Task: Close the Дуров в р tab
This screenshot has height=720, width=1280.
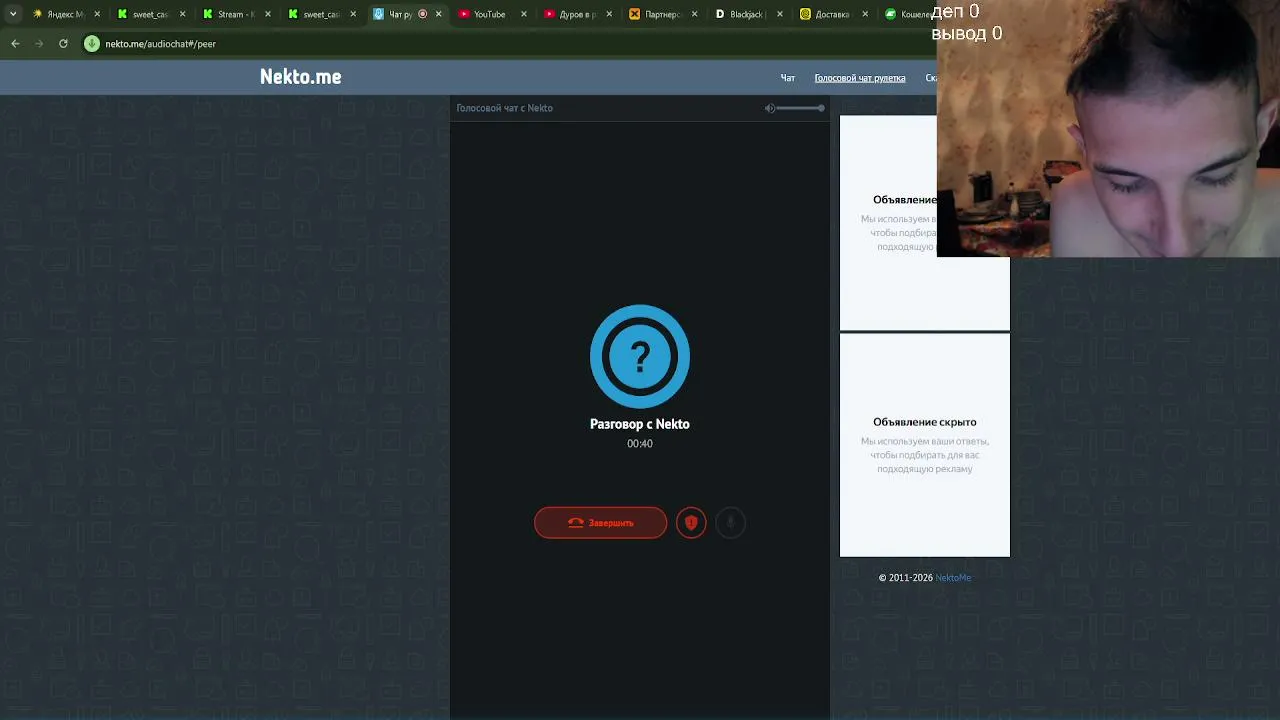Action: pos(609,14)
